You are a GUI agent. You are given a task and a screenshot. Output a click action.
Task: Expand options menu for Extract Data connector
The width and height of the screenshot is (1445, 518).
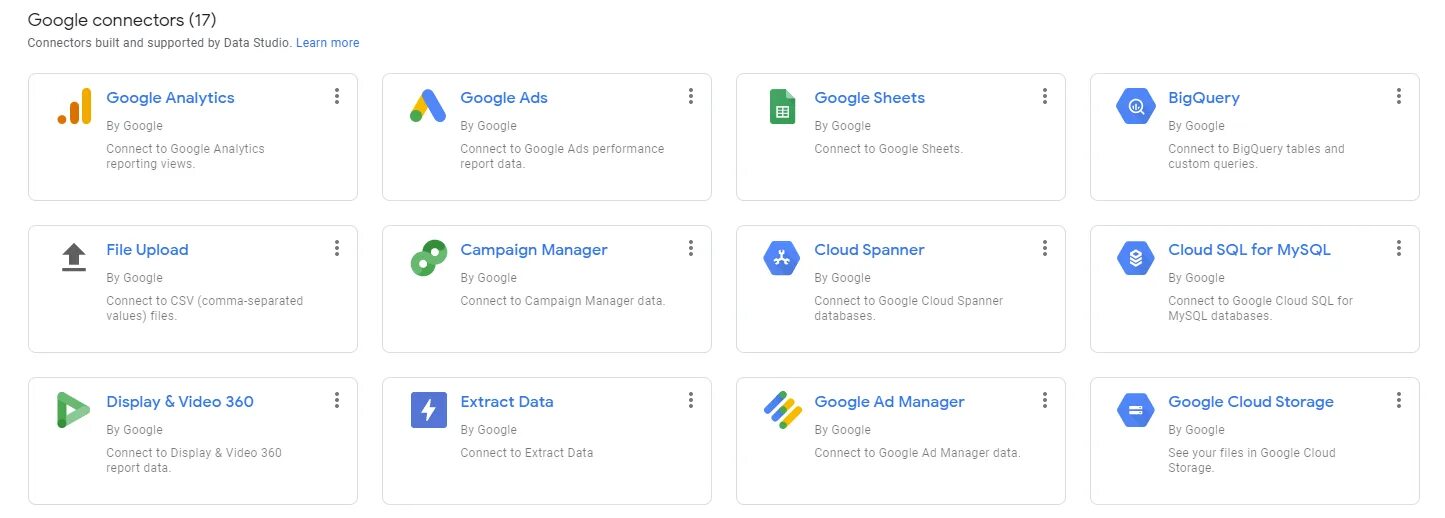click(691, 400)
